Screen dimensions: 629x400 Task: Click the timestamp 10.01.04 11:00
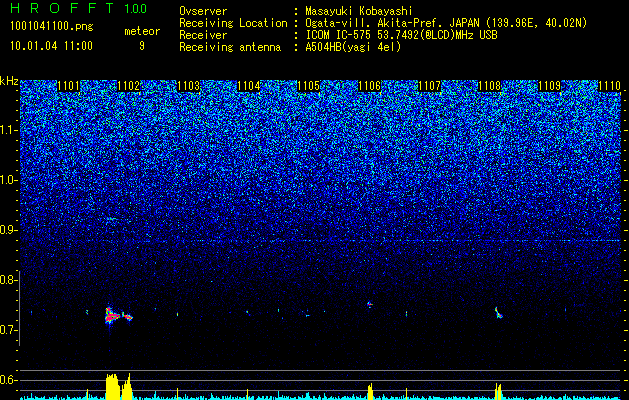[x=51, y=45]
